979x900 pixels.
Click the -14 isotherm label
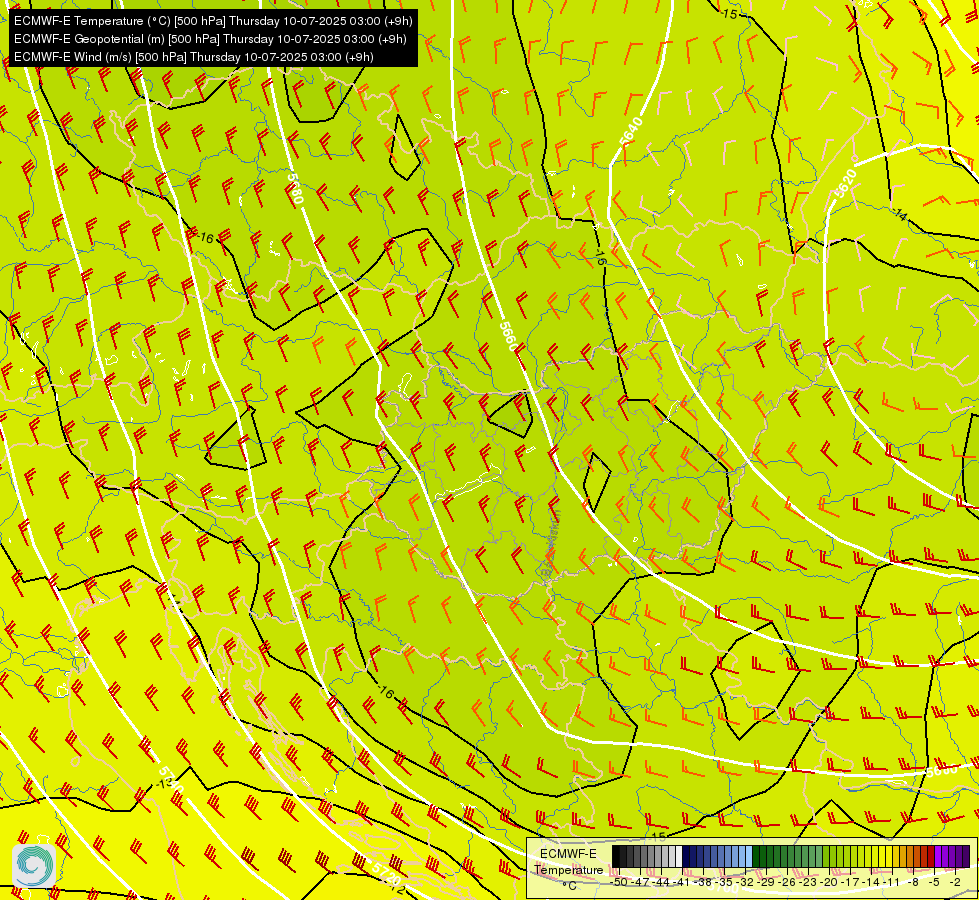(x=900, y=215)
